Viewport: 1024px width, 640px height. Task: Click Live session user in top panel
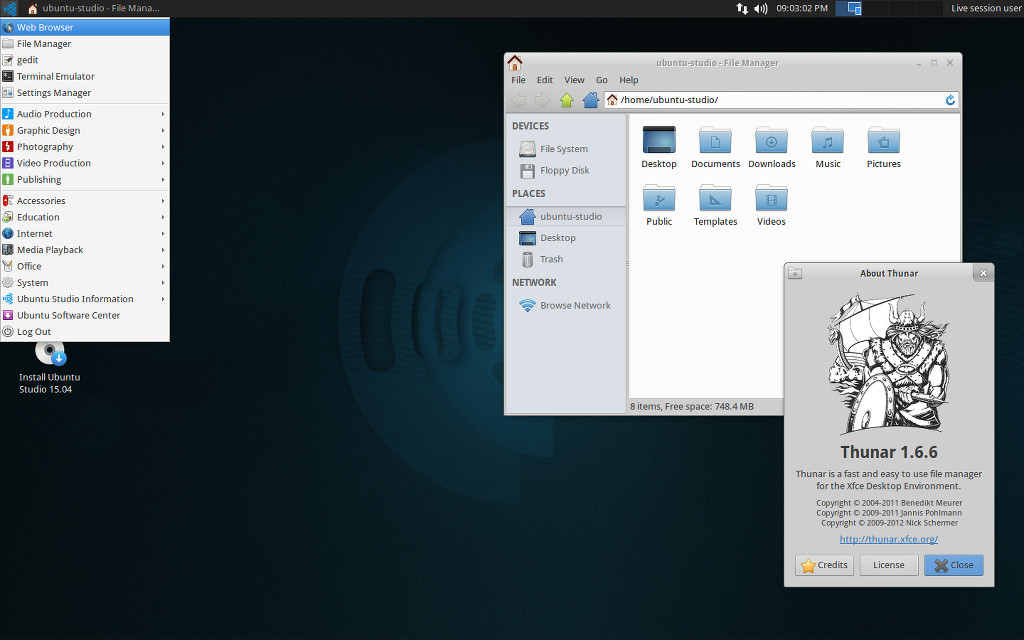(985, 8)
